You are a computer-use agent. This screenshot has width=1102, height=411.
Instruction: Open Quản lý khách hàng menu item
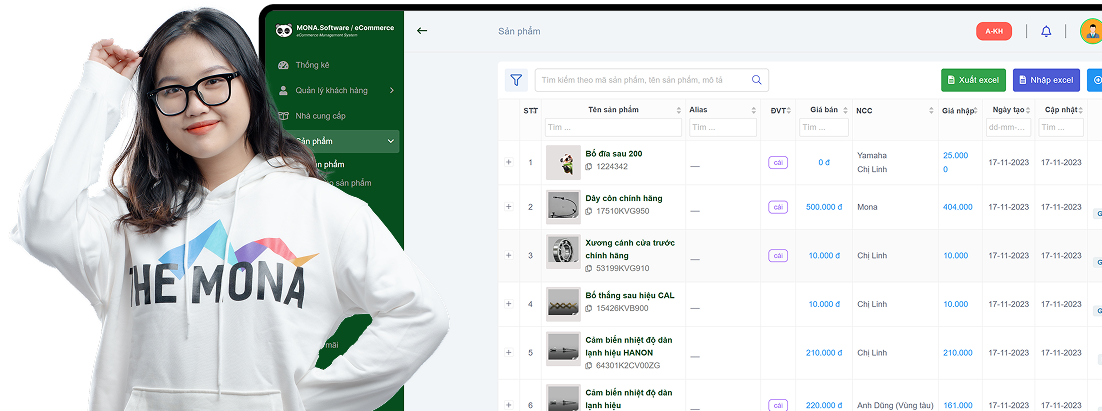coord(331,90)
